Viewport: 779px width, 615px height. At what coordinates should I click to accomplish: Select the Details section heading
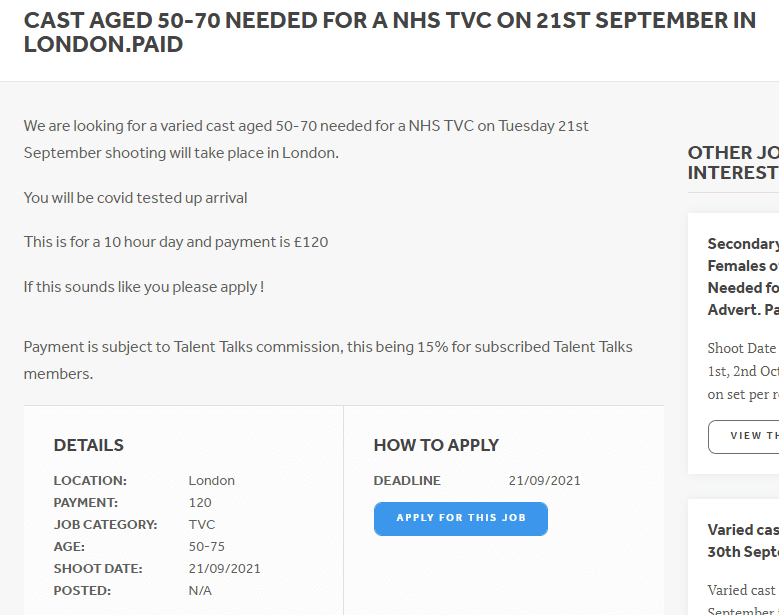coord(88,445)
